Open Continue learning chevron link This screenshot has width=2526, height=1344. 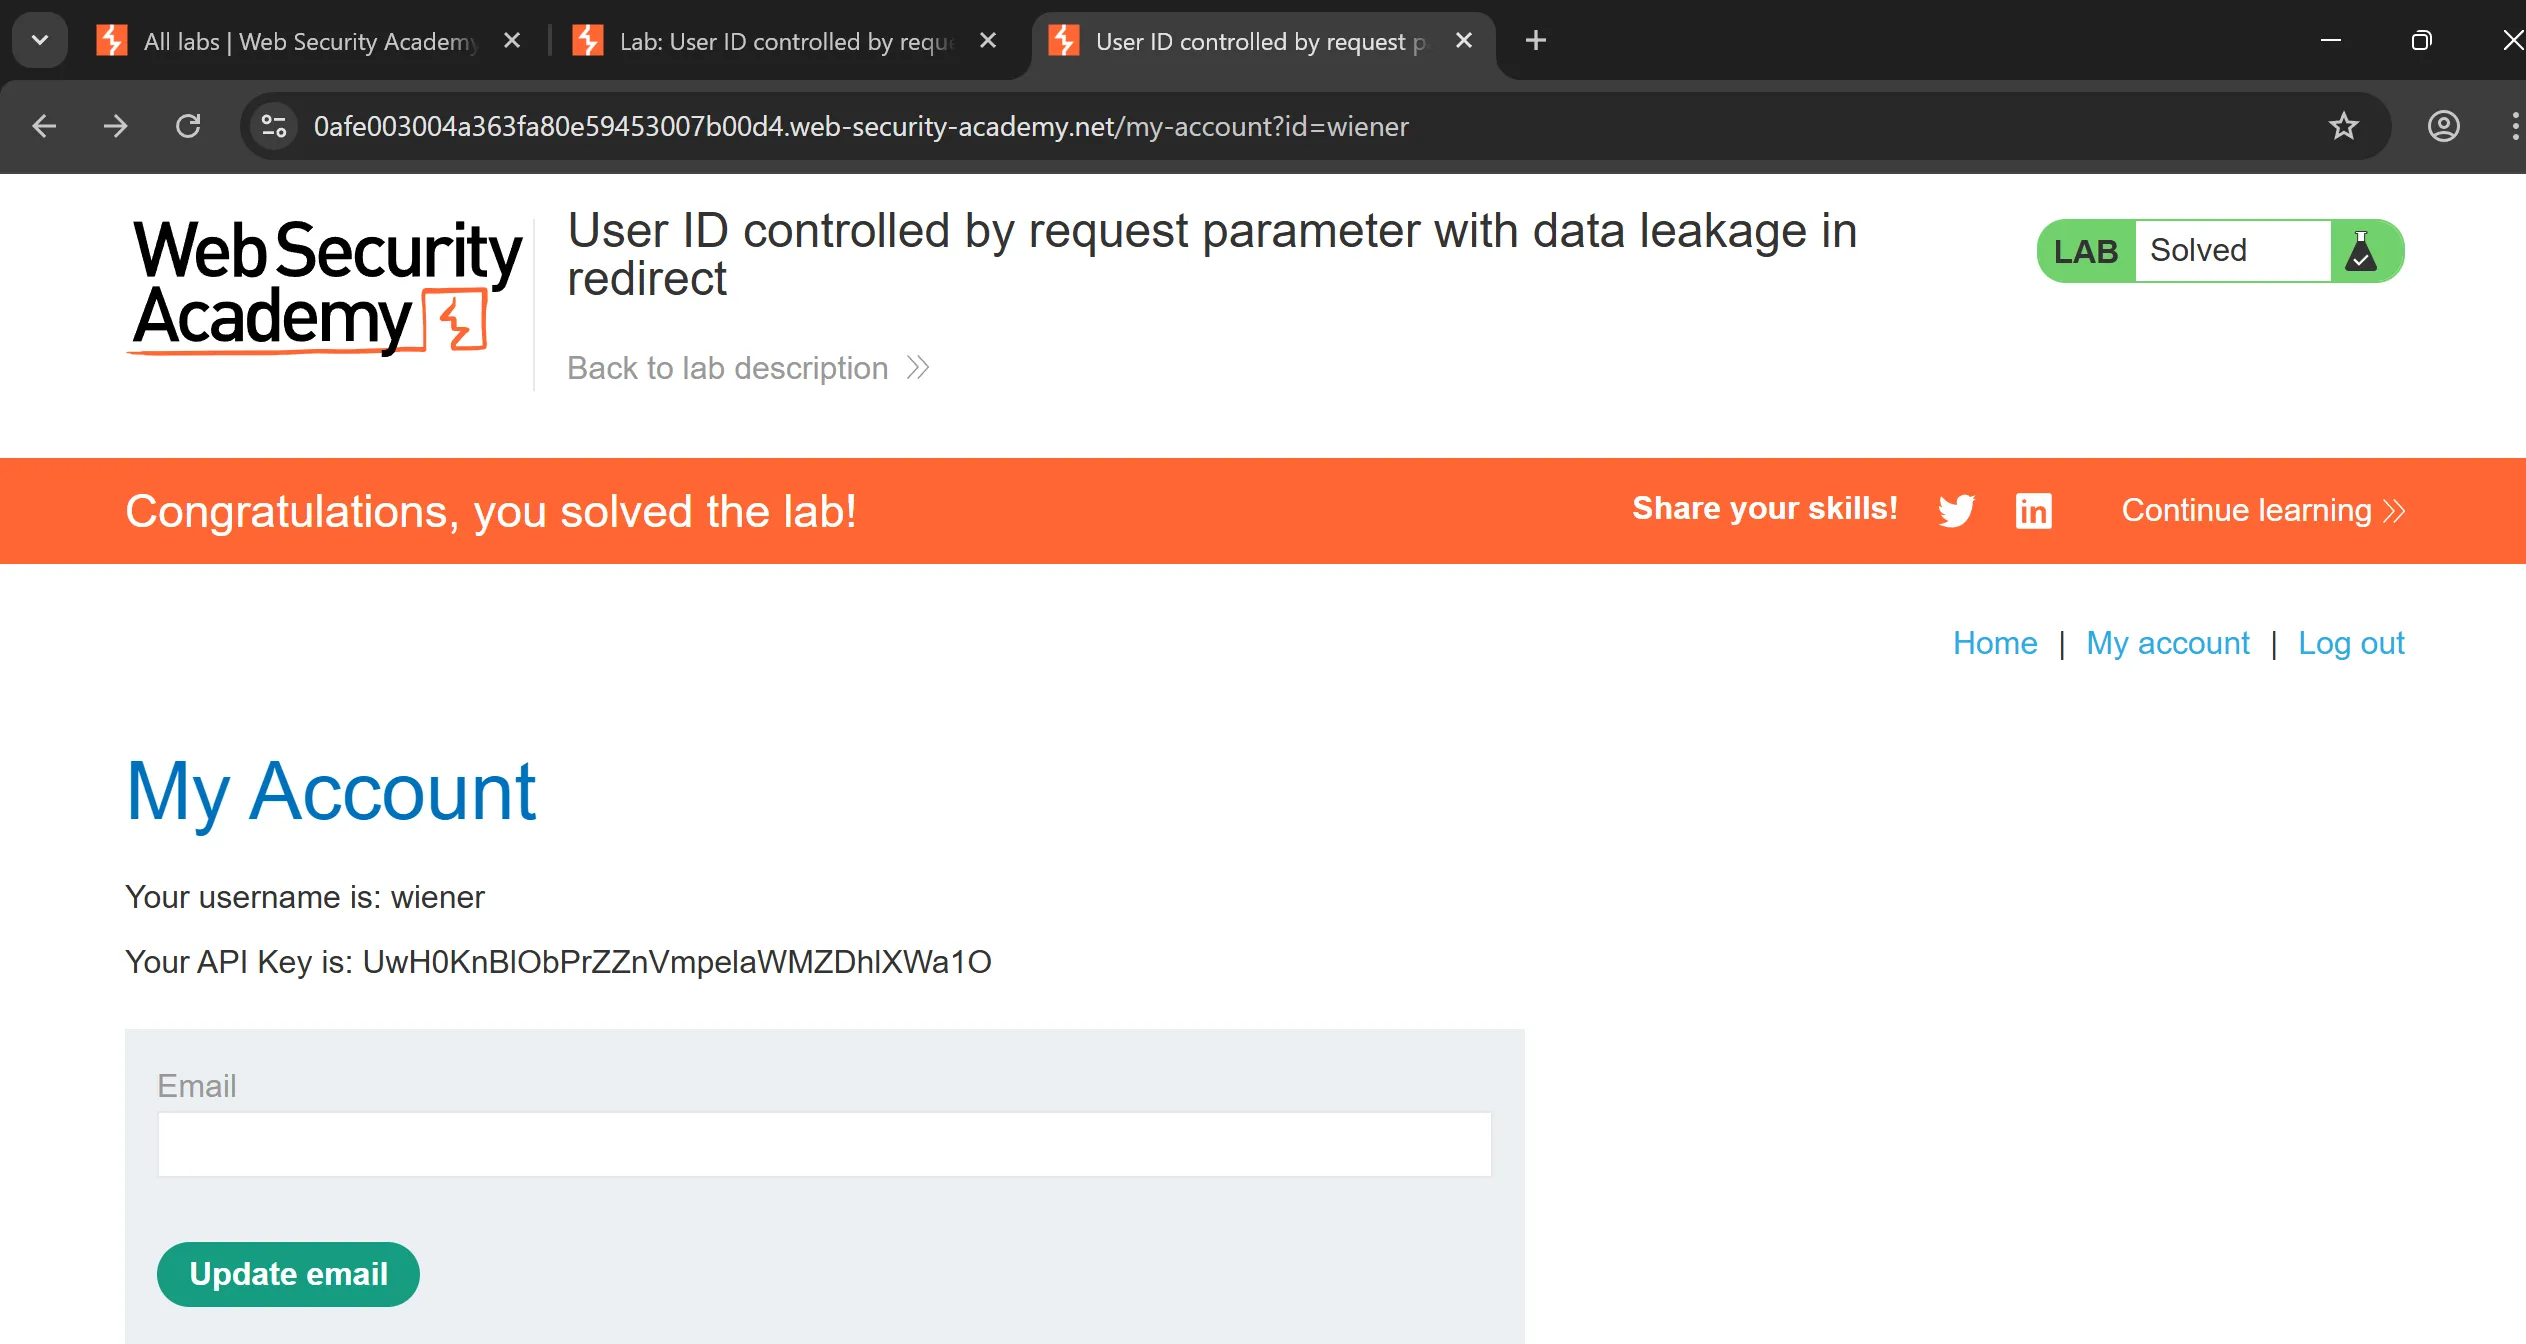point(2262,510)
